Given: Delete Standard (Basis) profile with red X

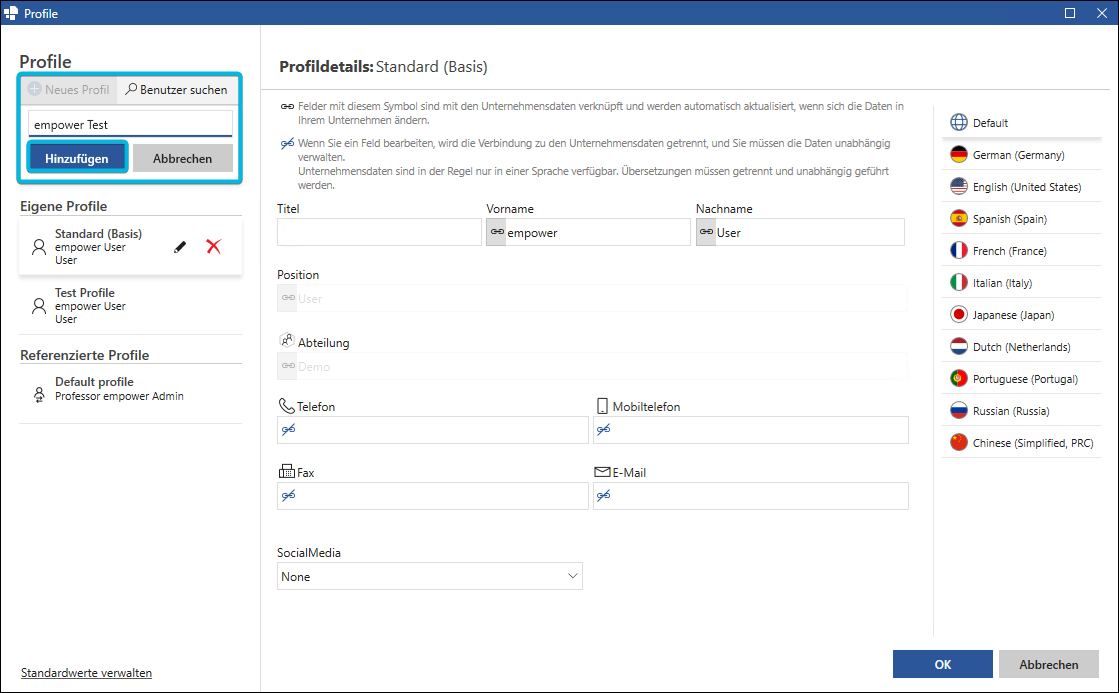Looking at the screenshot, I should point(213,247).
